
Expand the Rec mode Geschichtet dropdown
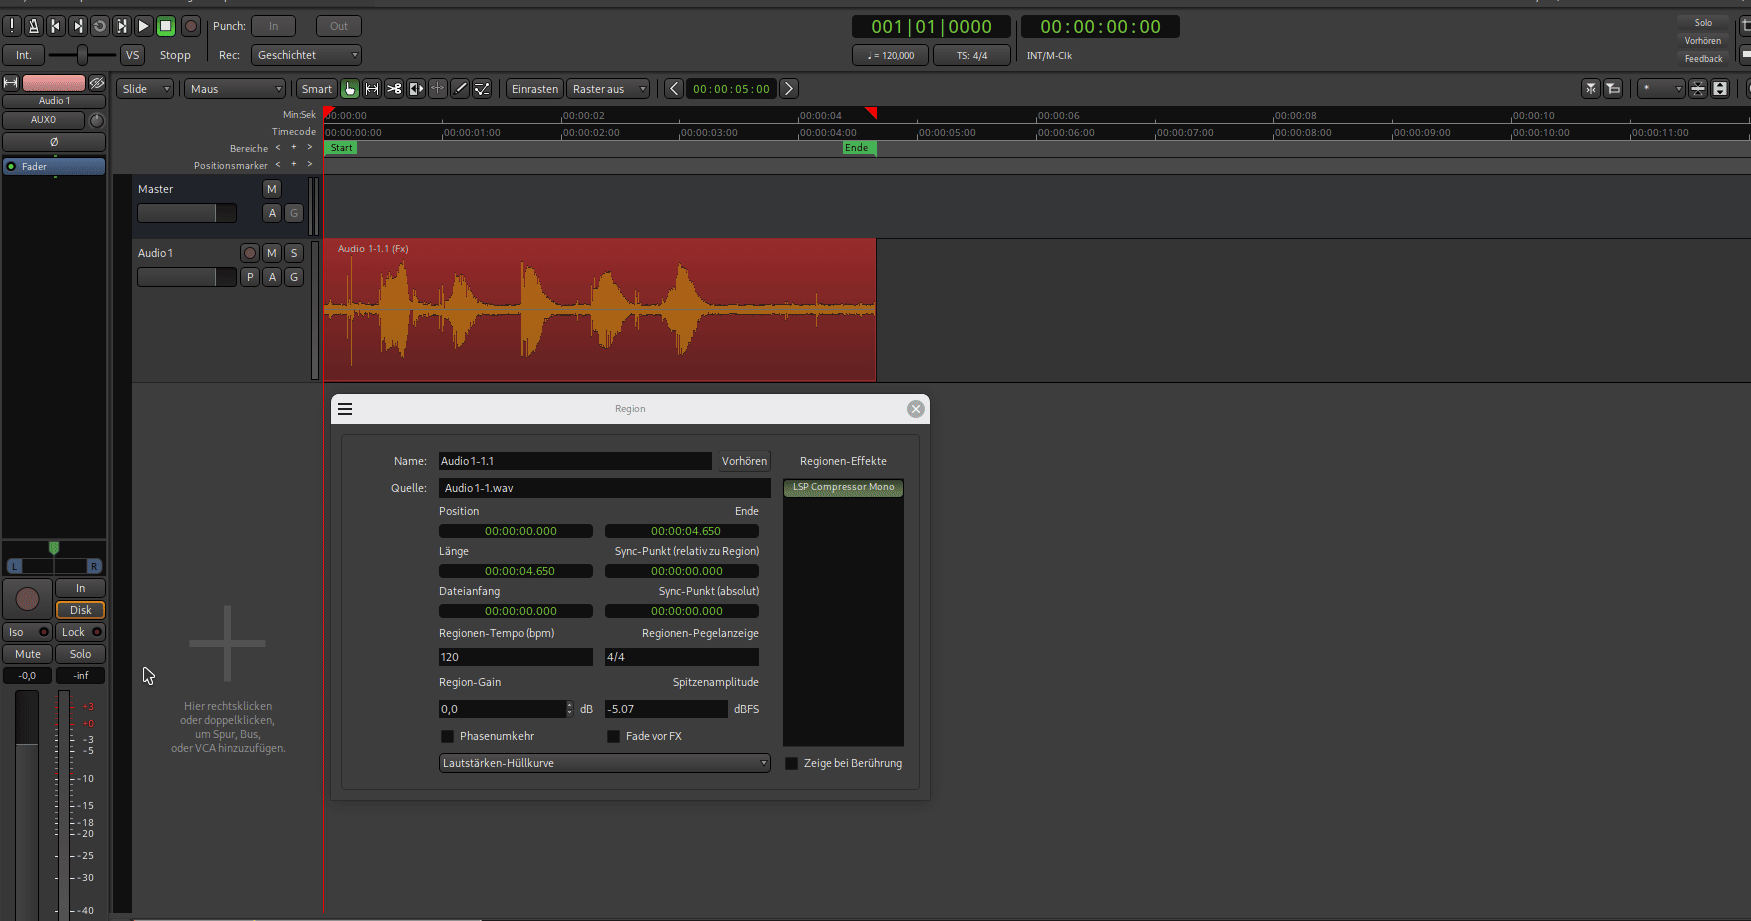point(306,55)
